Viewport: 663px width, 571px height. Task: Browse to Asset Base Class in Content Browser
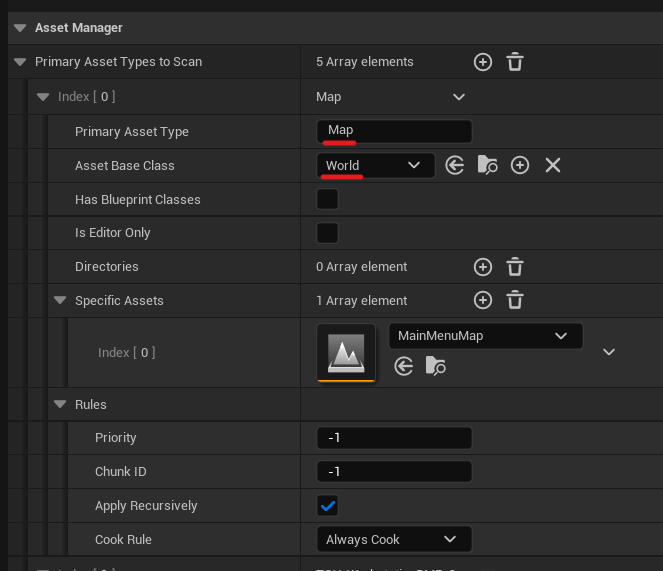487,165
